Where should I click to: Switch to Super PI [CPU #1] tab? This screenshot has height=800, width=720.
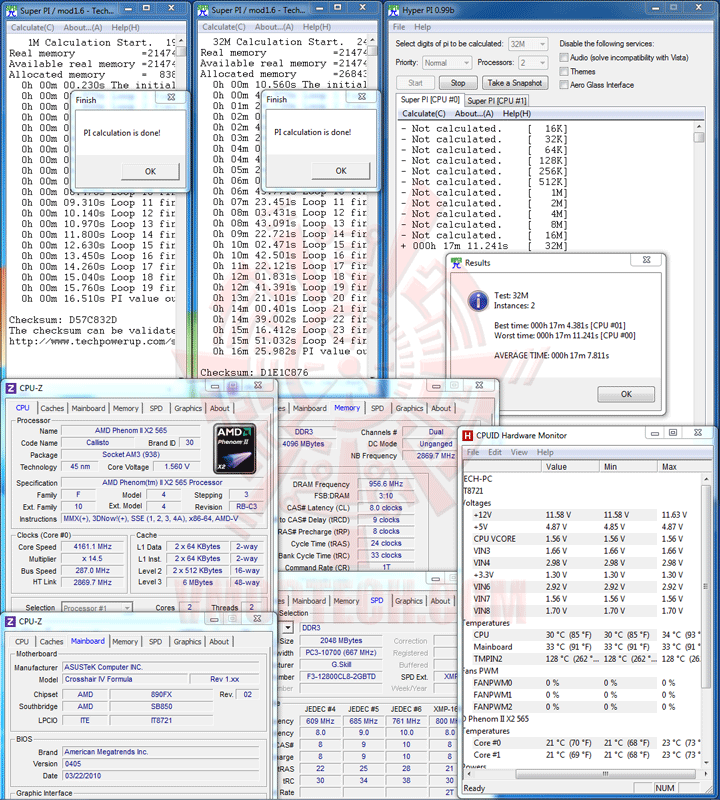tap(496, 101)
